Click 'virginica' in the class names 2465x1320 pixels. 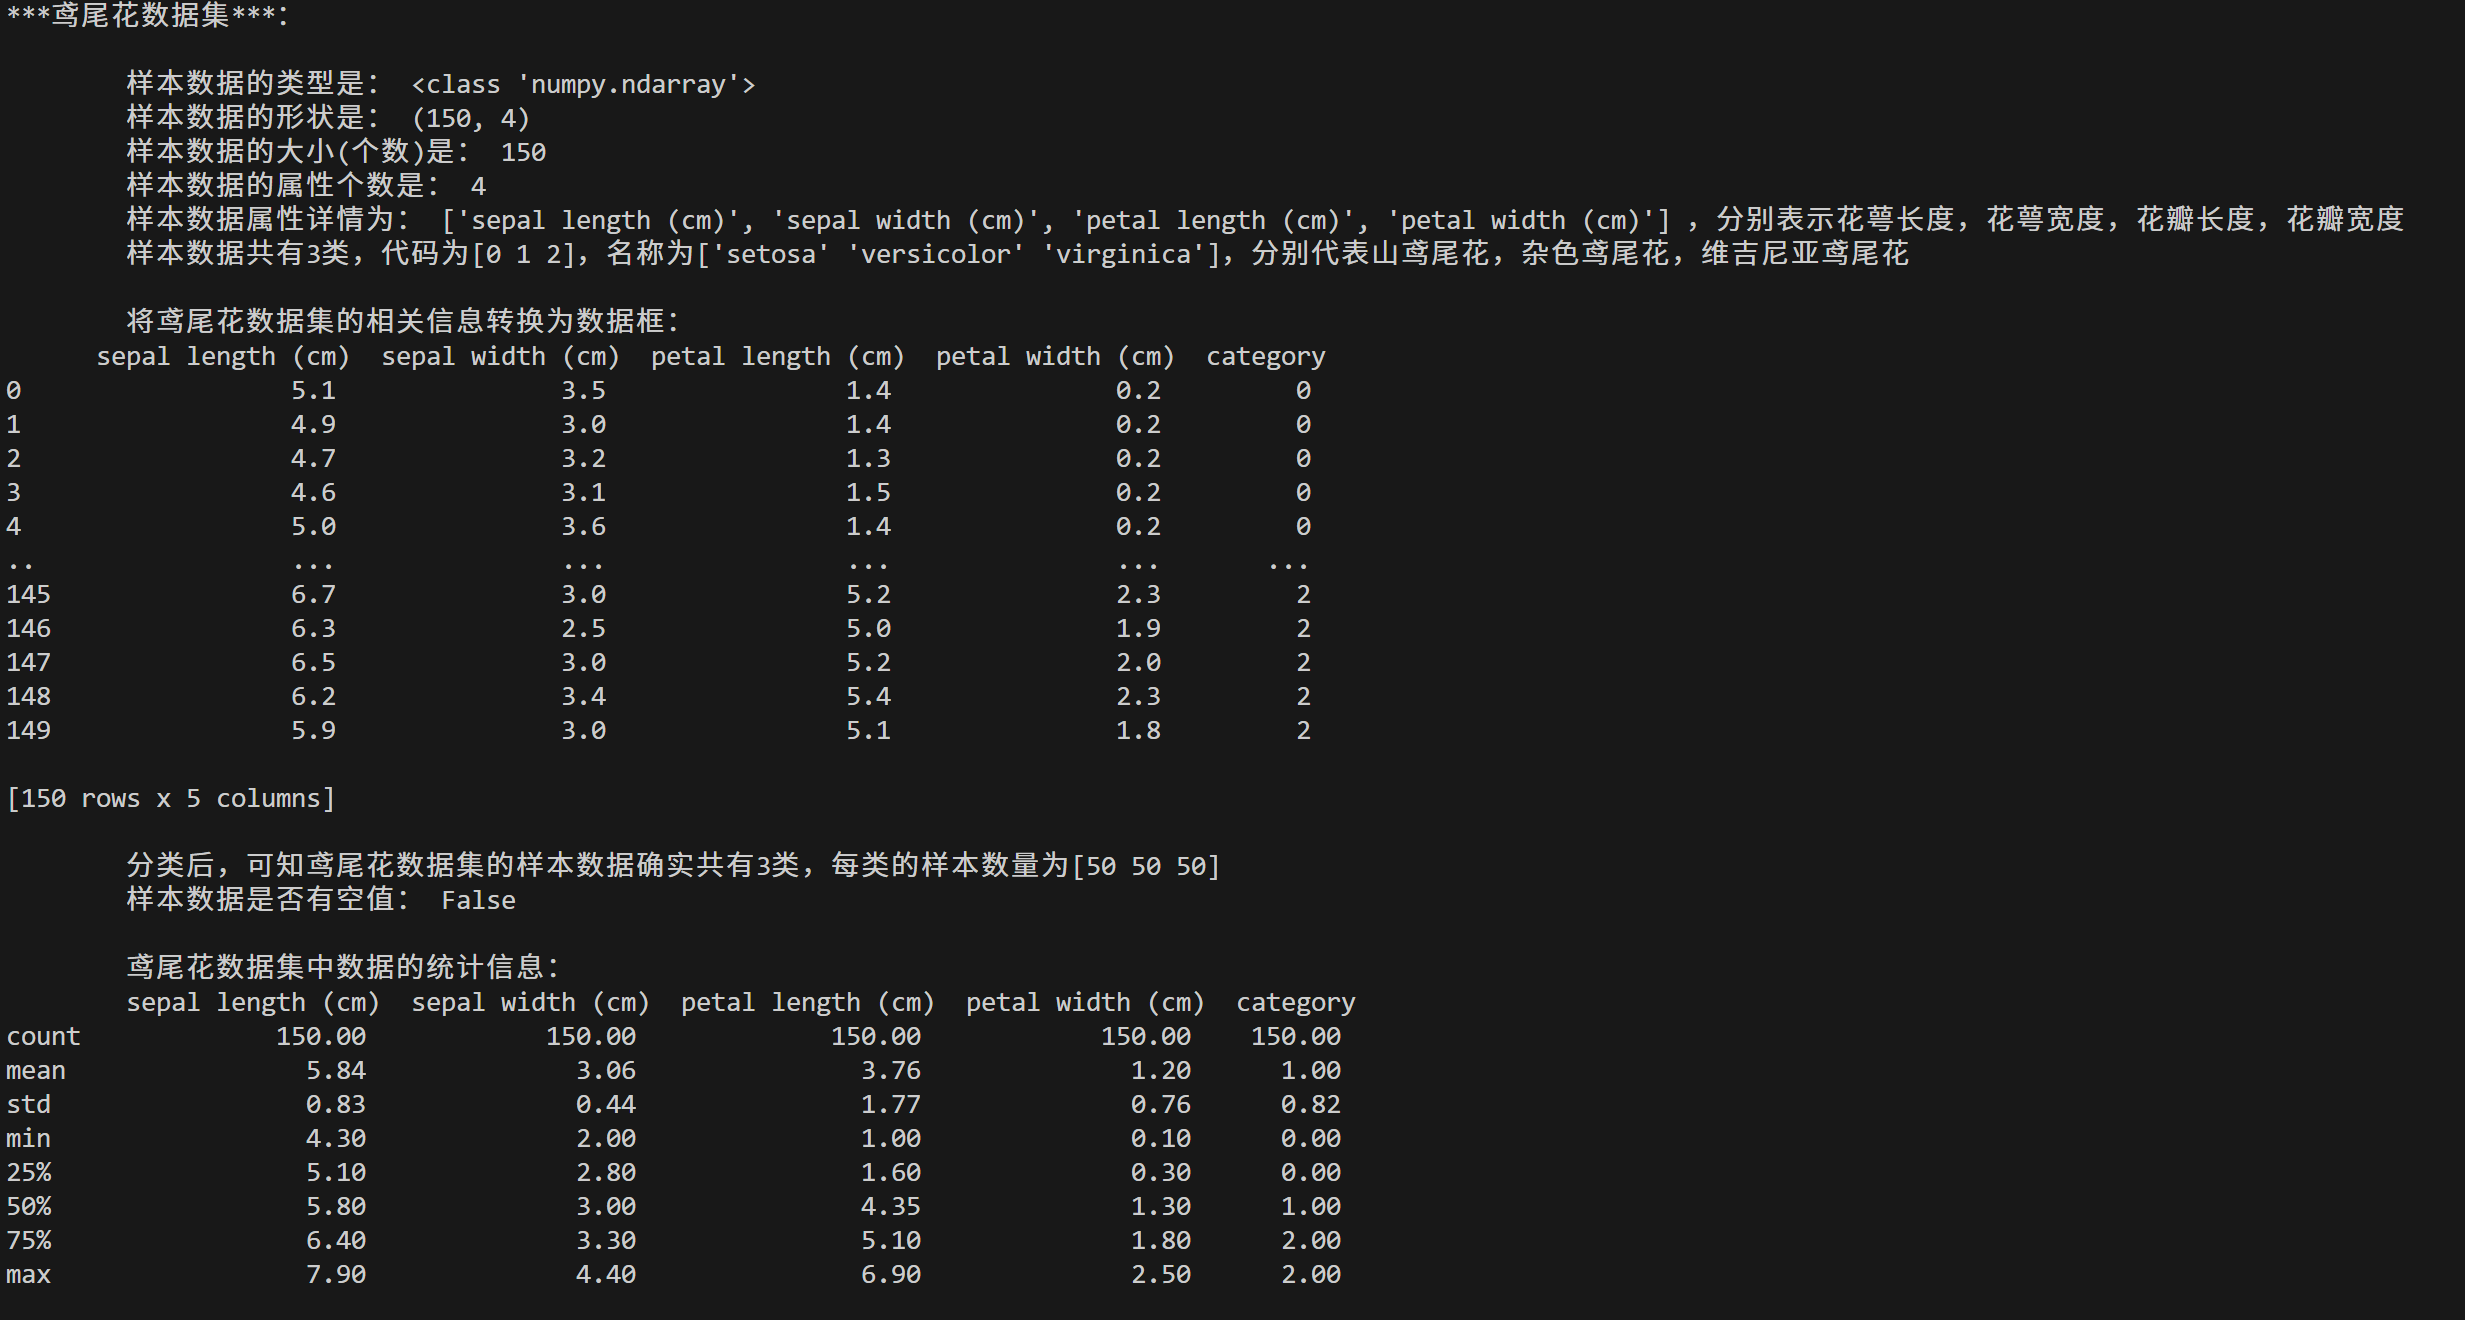pyautogui.click(x=1123, y=254)
